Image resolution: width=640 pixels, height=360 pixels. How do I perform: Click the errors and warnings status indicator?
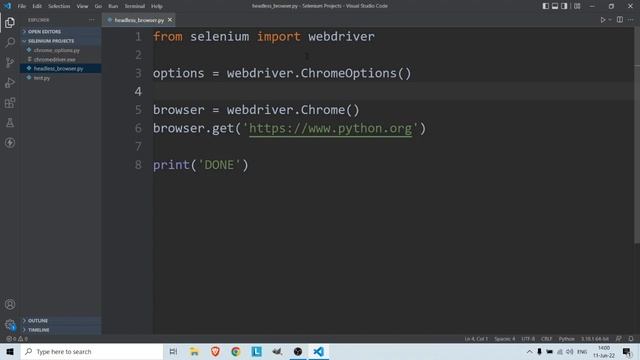[17, 339]
